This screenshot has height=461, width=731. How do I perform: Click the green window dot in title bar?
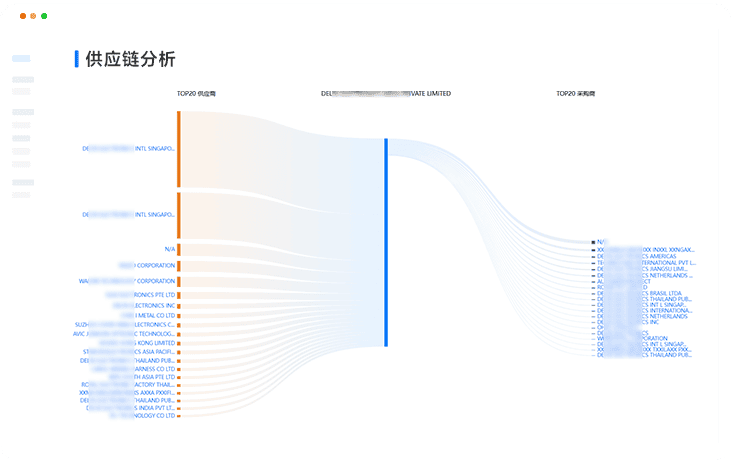click(44, 17)
